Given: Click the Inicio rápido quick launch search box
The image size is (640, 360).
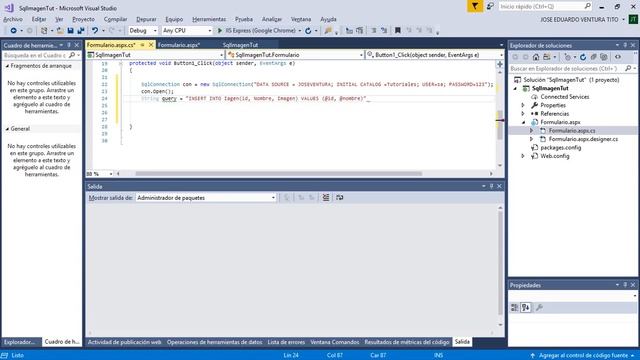Looking at the screenshot, I should tap(545, 7).
